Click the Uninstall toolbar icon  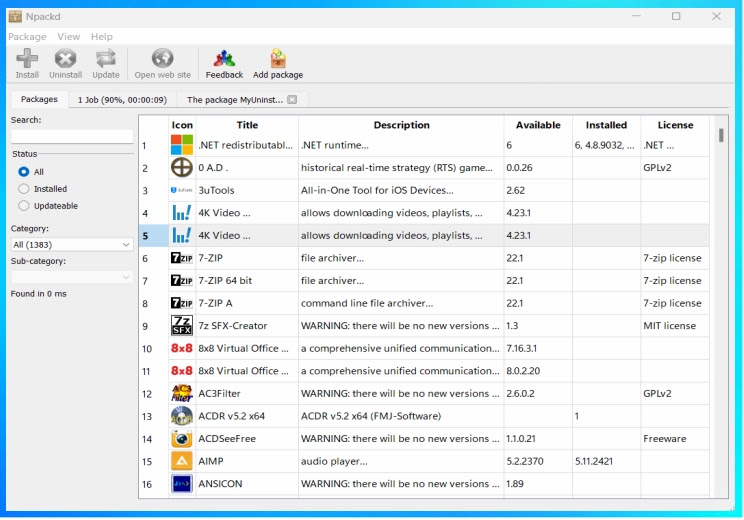[65, 58]
